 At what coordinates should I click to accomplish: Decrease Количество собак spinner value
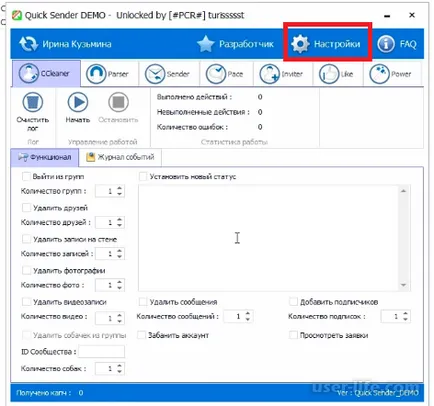(x=119, y=372)
